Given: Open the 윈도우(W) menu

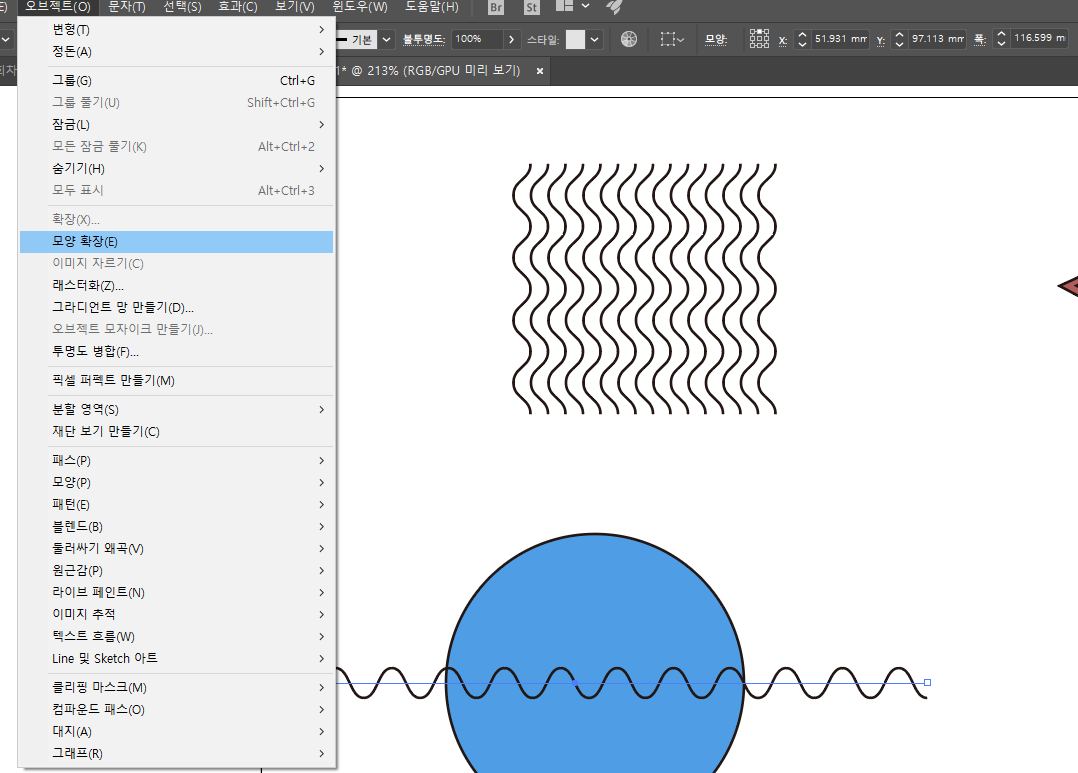Looking at the screenshot, I should [360, 7].
